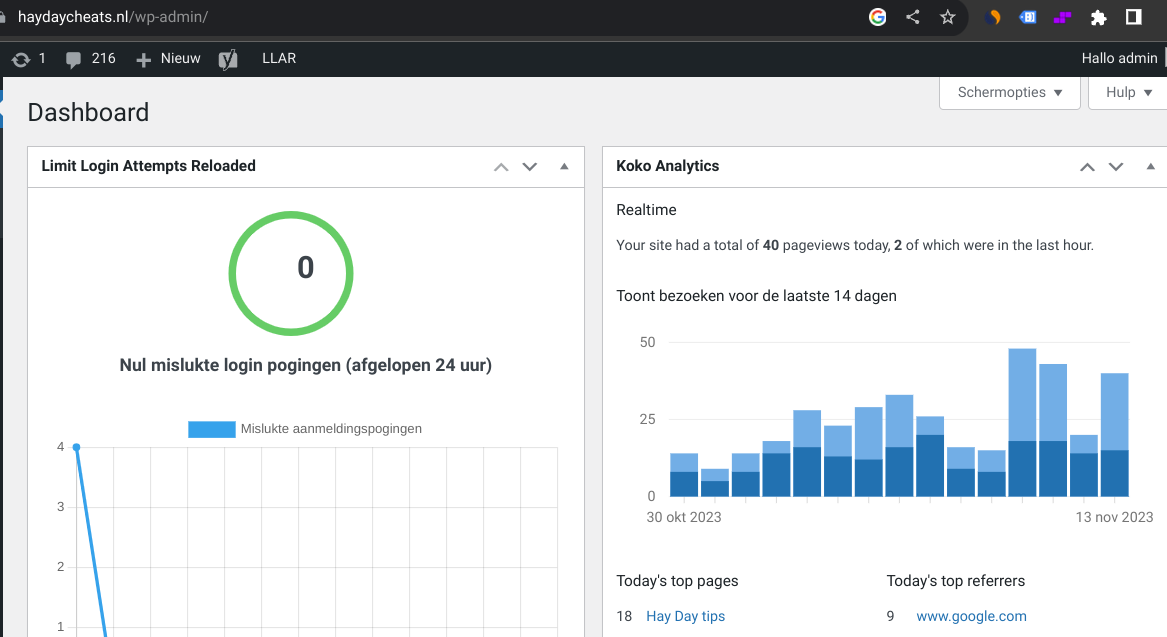Open WordPress updates refresh icon
Viewport: 1167px width, 637px height.
click(21, 59)
